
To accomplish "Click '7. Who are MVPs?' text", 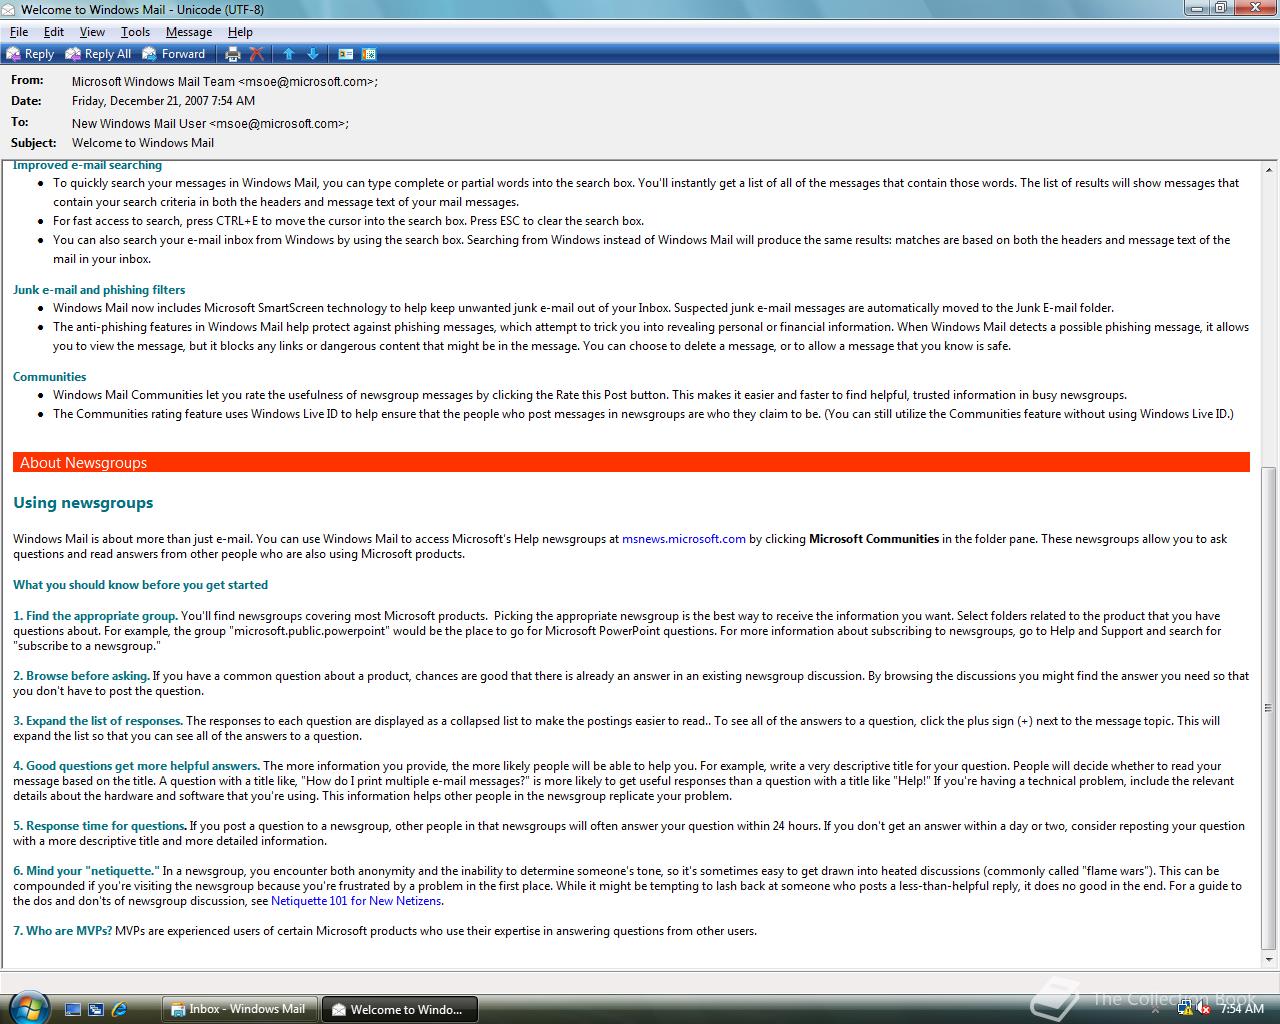I will [62, 931].
